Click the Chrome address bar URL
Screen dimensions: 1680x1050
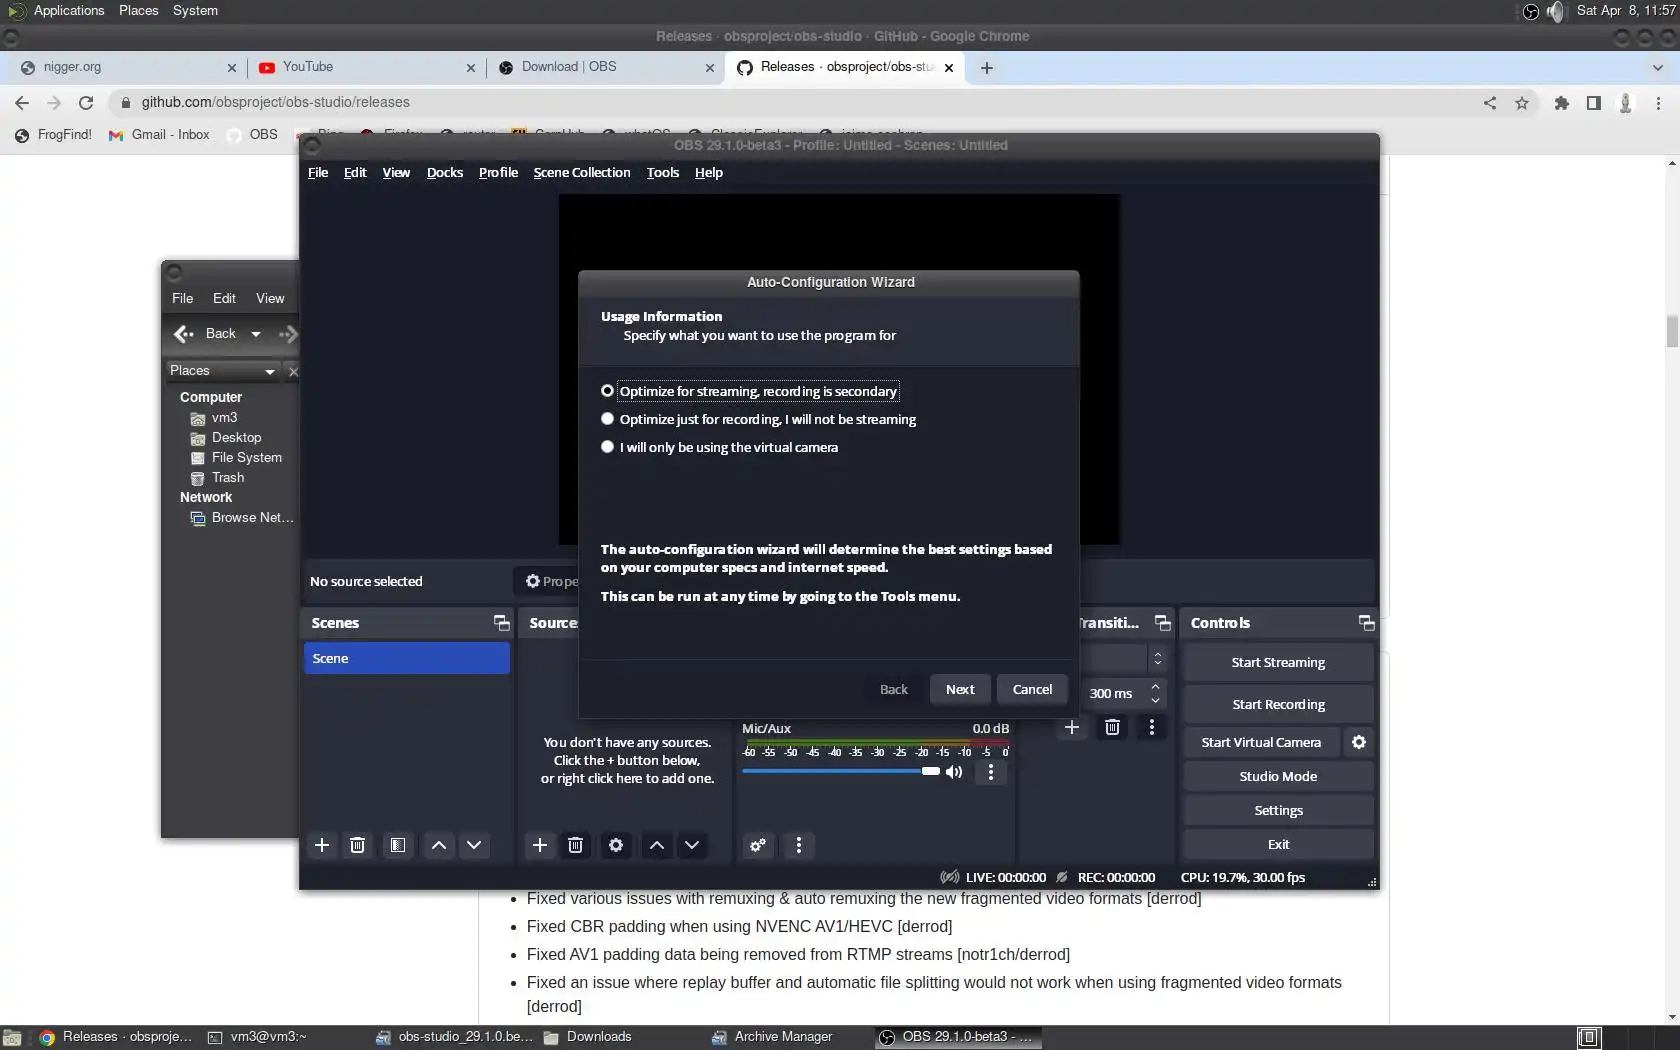pyautogui.click(x=275, y=102)
